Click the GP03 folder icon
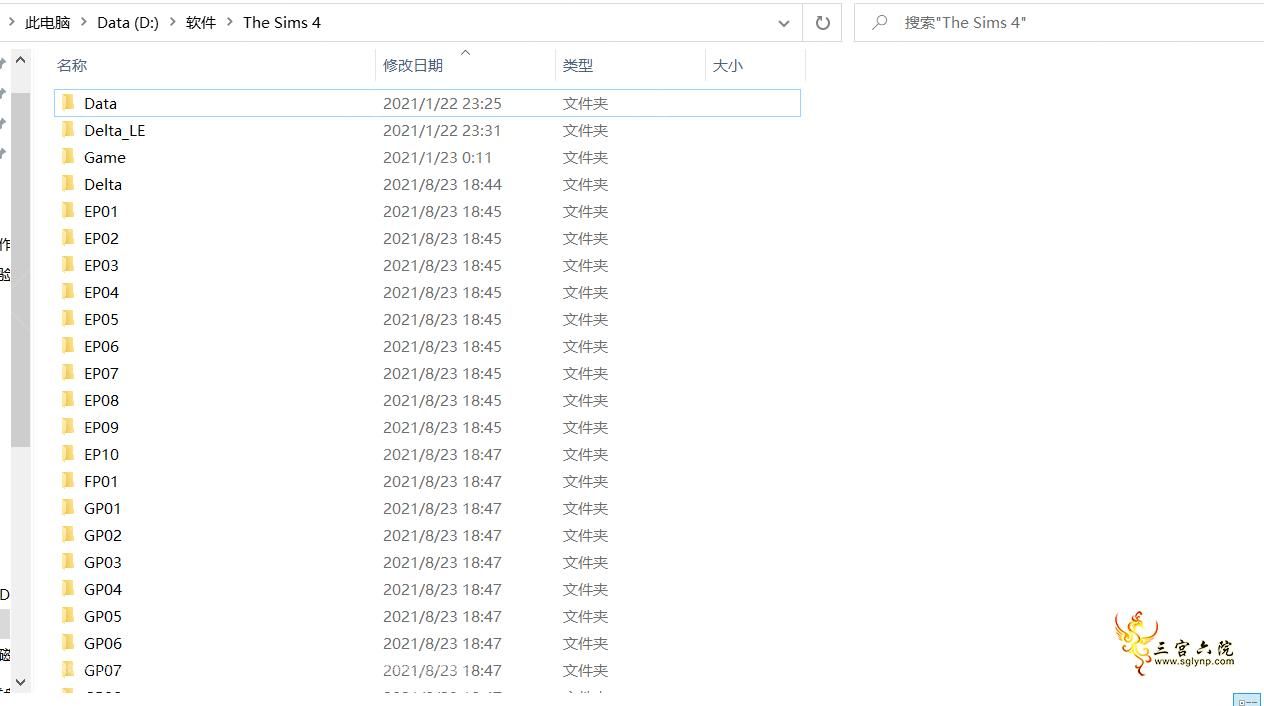This screenshot has width=1264, height=706. tap(68, 562)
